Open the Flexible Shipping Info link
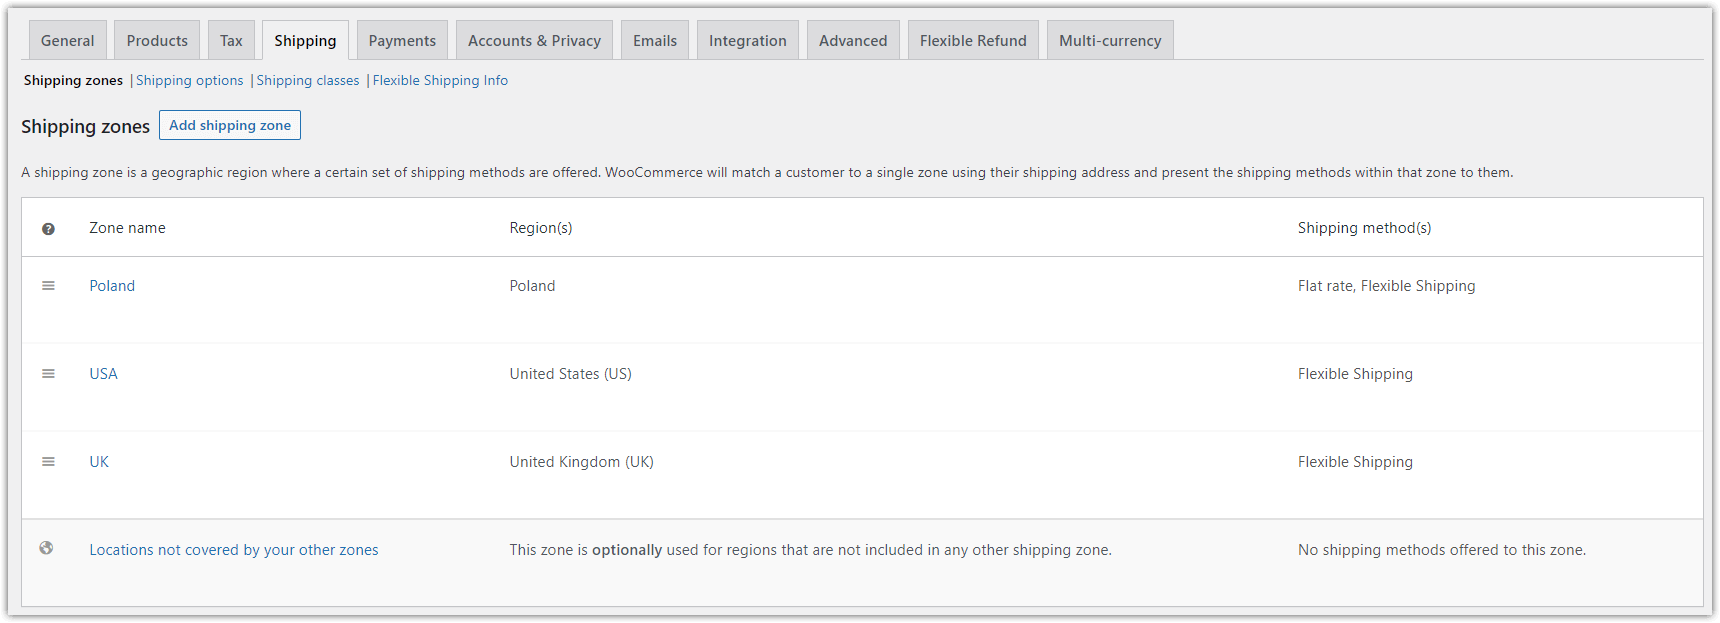Screen dimensions: 1720x623 click(x=440, y=80)
